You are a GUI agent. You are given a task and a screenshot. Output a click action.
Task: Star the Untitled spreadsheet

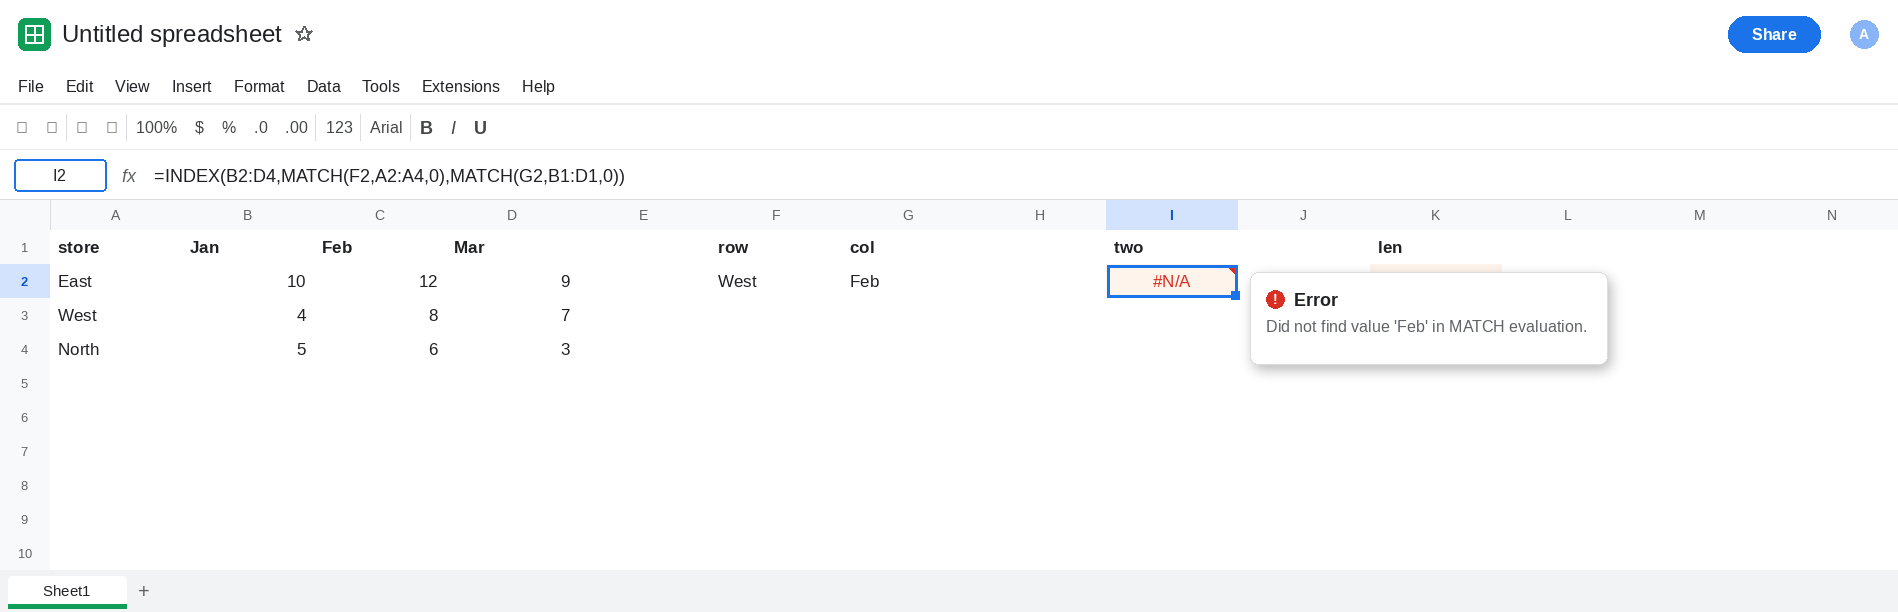pos(304,34)
